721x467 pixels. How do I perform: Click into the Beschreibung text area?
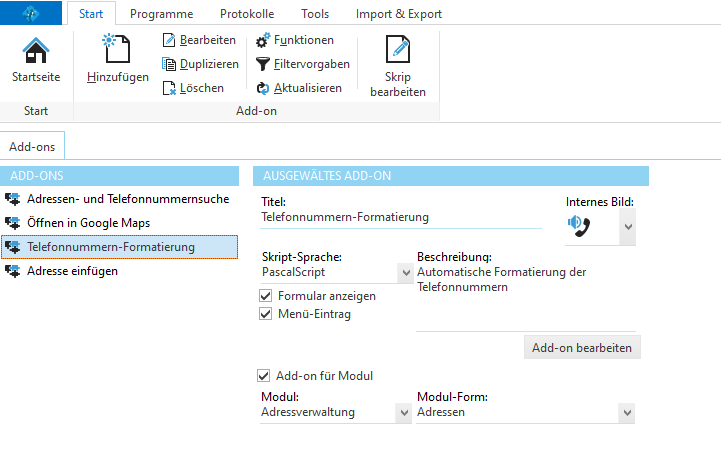(526, 297)
